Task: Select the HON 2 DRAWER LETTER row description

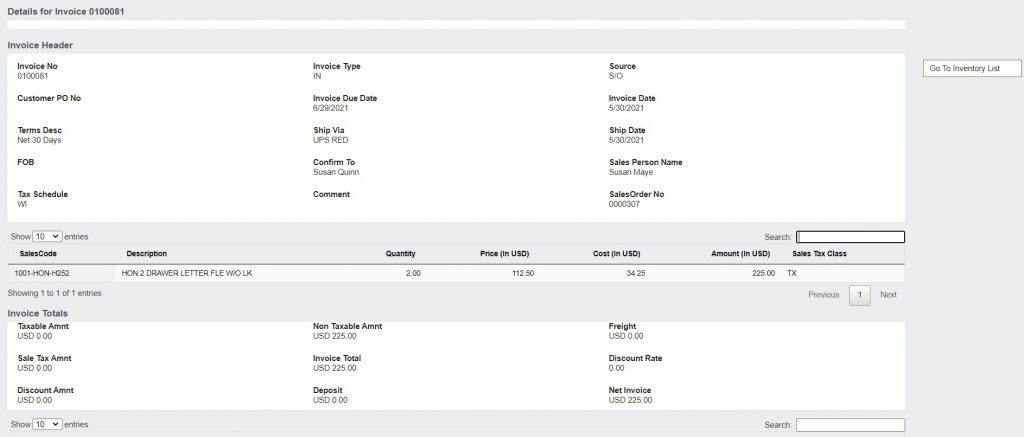Action: pos(186,273)
